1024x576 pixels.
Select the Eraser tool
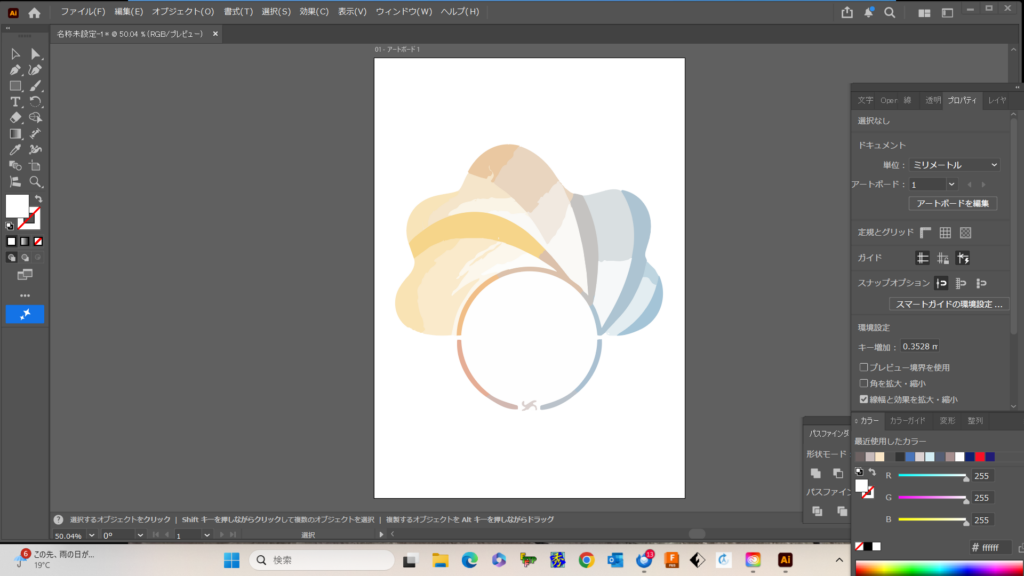pyautogui.click(x=15, y=118)
